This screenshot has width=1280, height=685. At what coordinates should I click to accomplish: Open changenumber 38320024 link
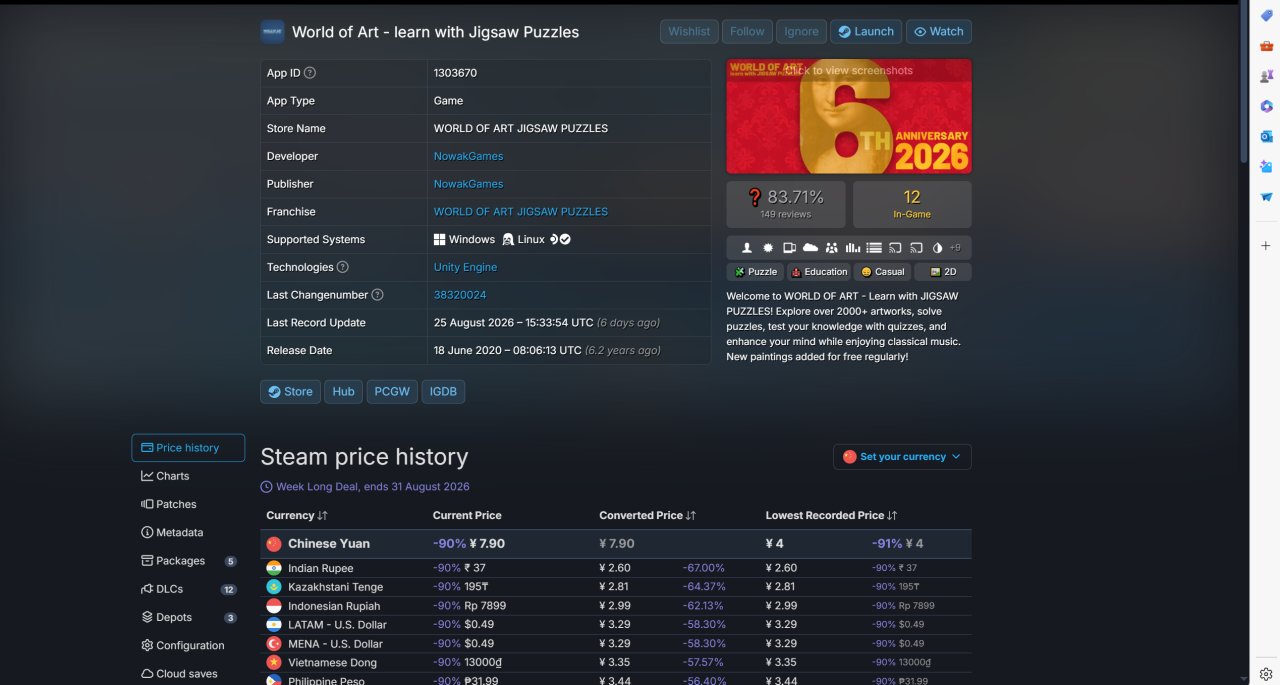tap(460, 295)
